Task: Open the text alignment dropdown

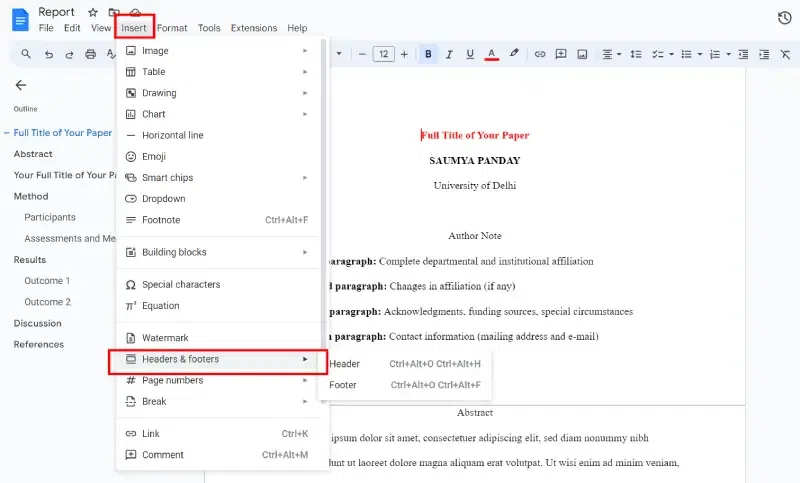Action: click(611, 54)
